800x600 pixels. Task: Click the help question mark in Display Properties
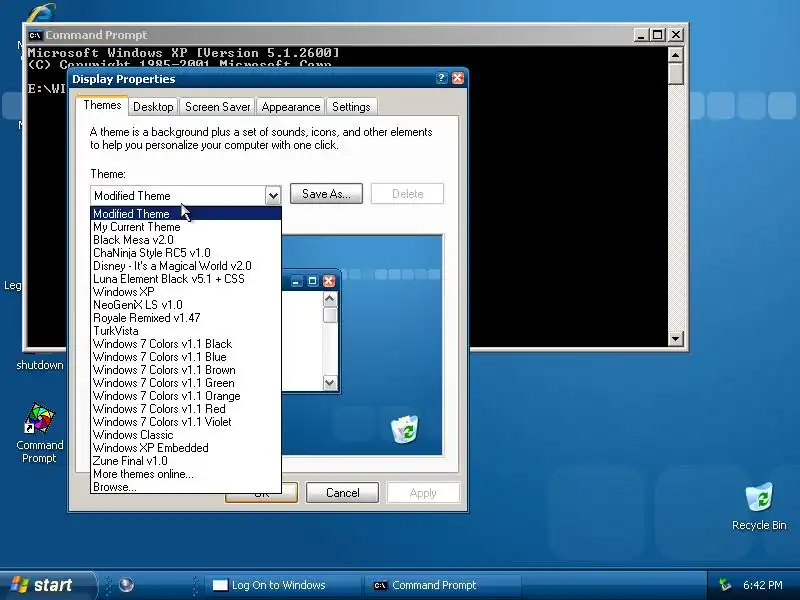[441, 78]
